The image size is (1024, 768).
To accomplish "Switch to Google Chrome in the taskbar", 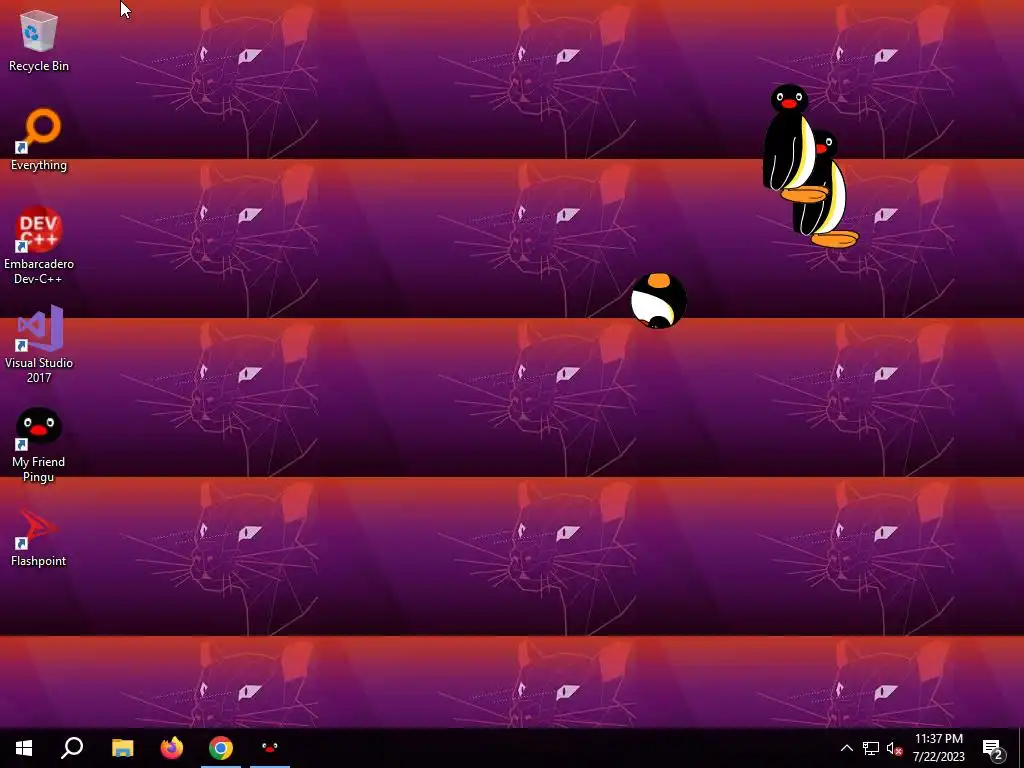I will [x=221, y=748].
